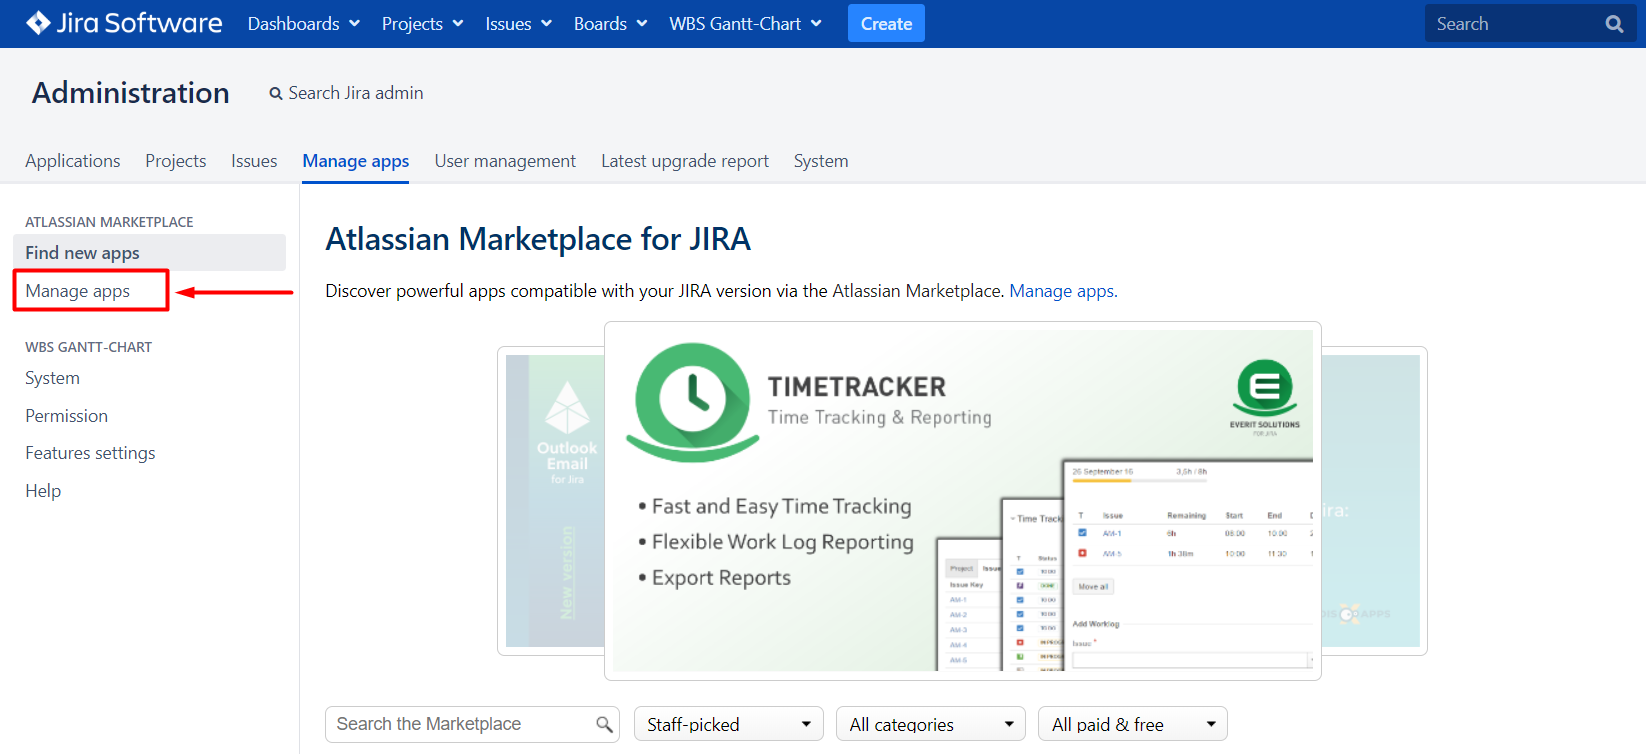Open the WBS Gantt-Chart top menu
Viewport: 1646px width, 754px height.
coord(745,24)
